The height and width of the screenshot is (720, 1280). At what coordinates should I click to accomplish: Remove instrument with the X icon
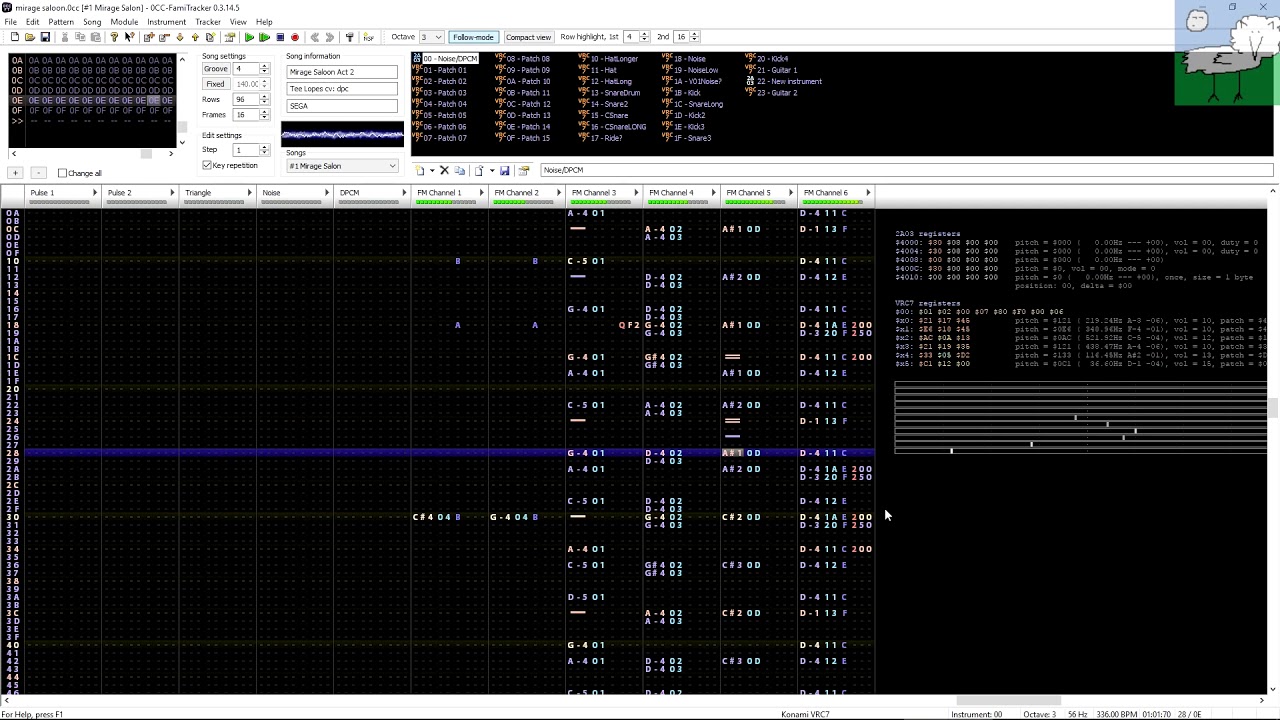point(444,171)
